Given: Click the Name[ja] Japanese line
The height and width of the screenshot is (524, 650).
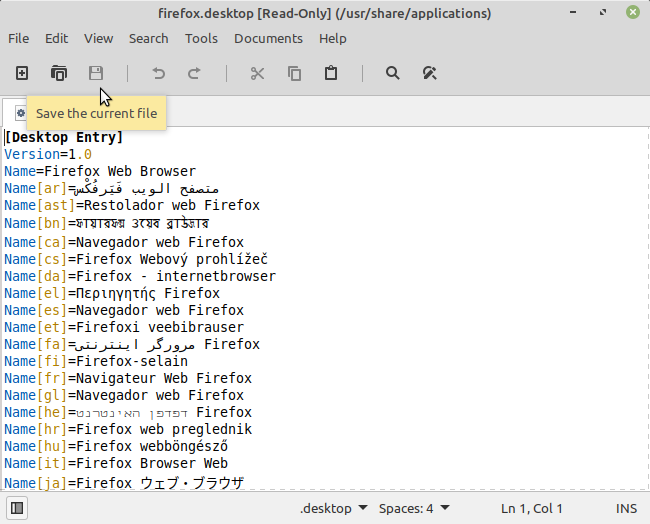Looking at the screenshot, I should click(x=124, y=483).
